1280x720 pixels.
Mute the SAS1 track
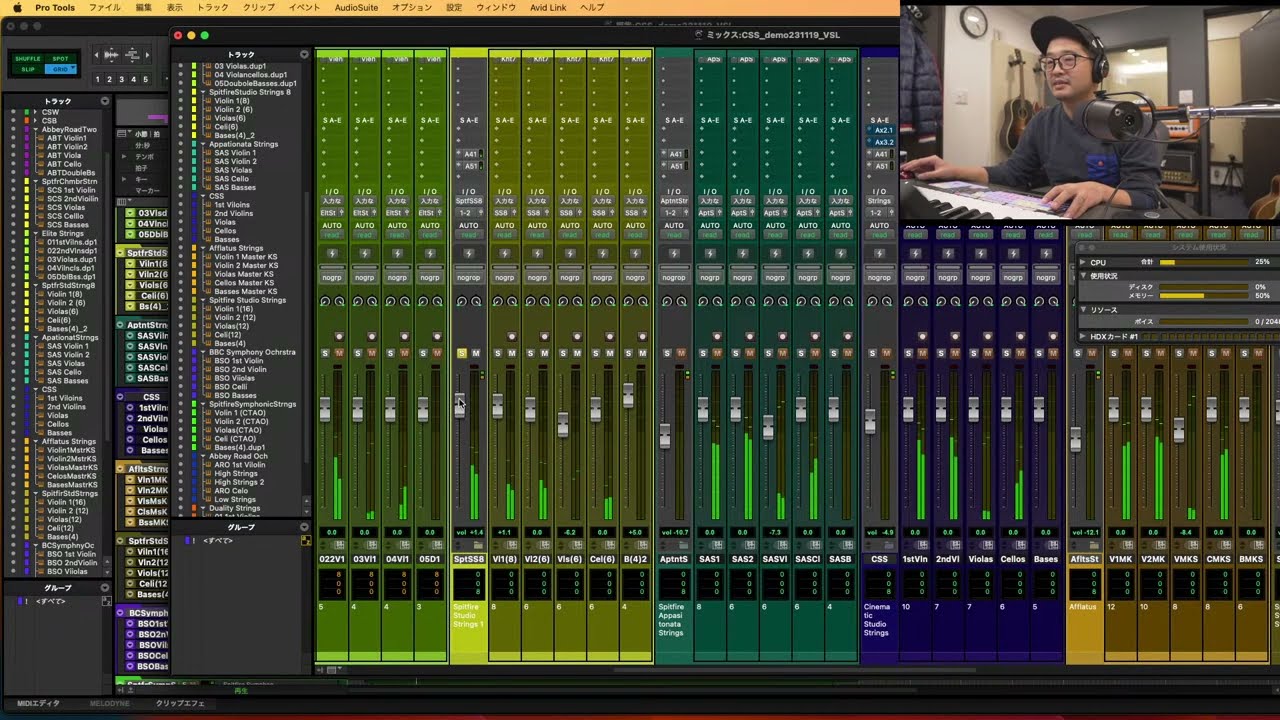[x=718, y=353]
